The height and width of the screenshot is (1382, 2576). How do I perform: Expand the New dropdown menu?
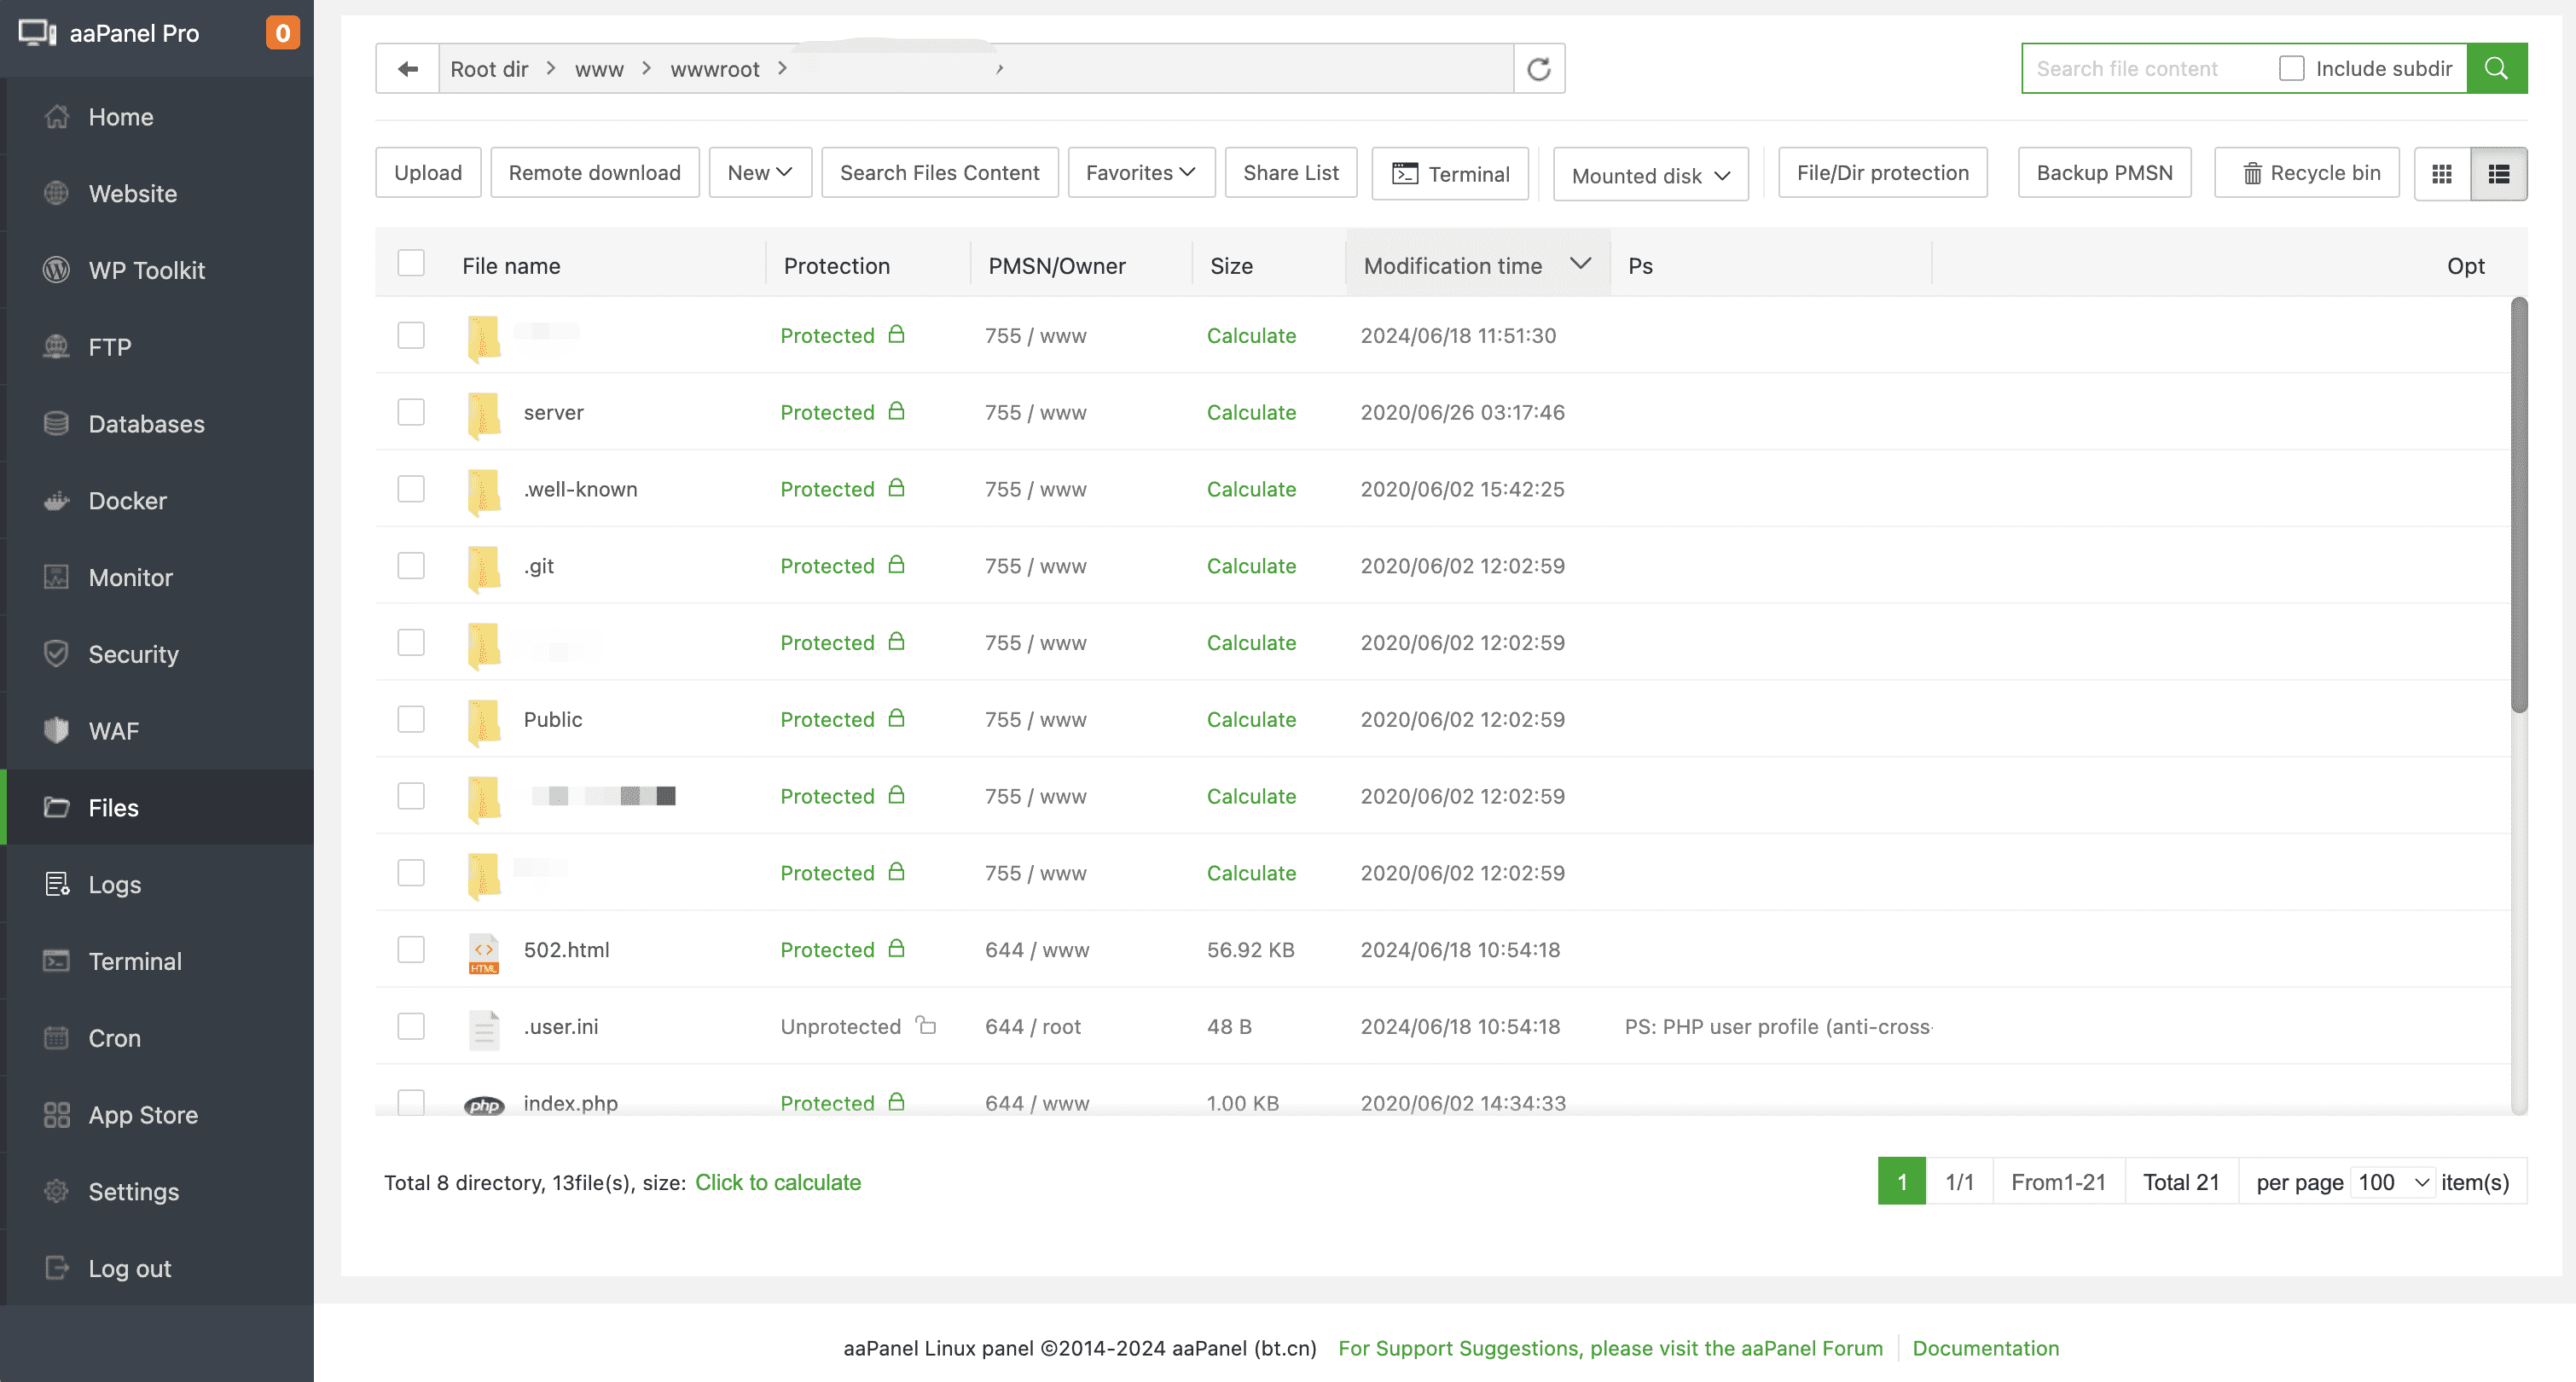(760, 173)
